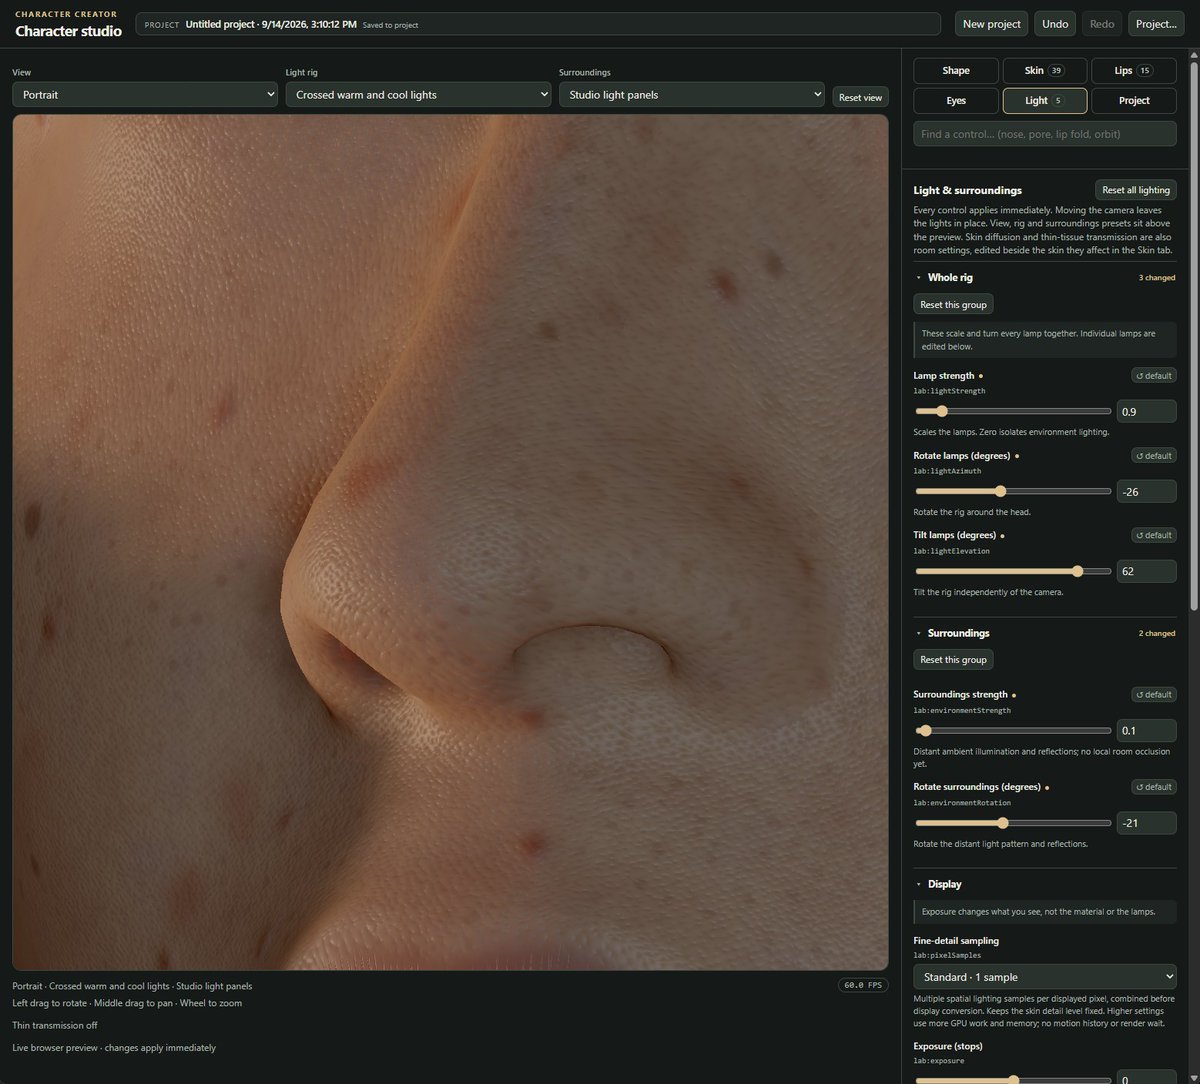
Task: Open the Project... menu button
Action: click(1156, 24)
